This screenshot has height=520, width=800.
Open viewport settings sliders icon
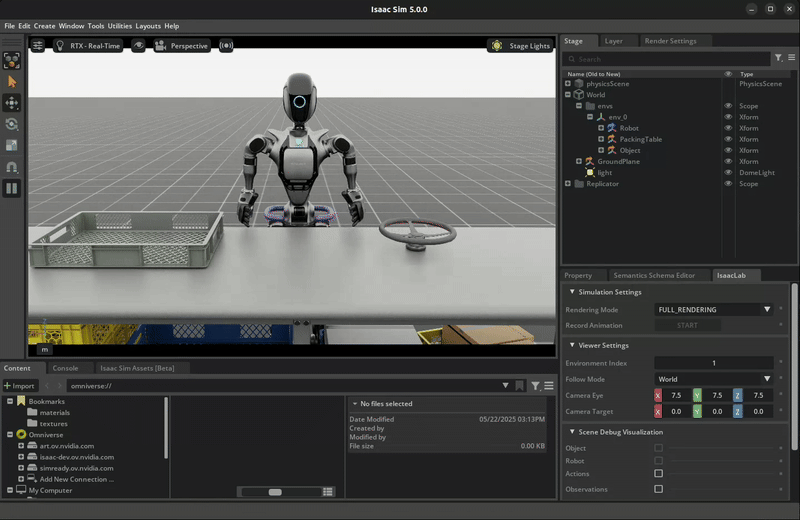point(38,45)
